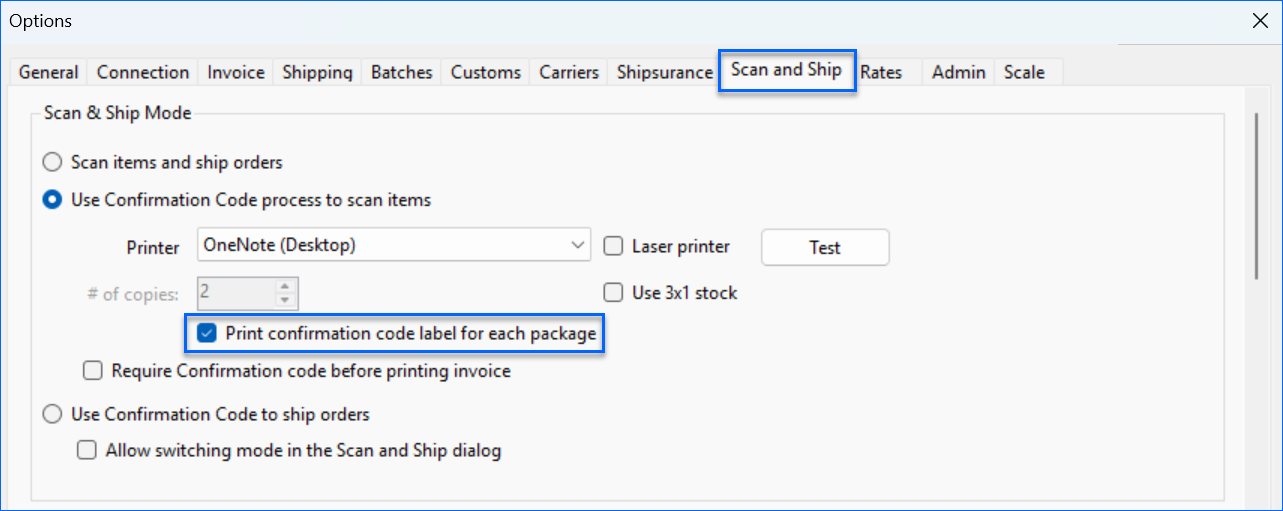This screenshot has height=511, width=1283.
Task: Open the Batches tab
Action: [401, 73]
